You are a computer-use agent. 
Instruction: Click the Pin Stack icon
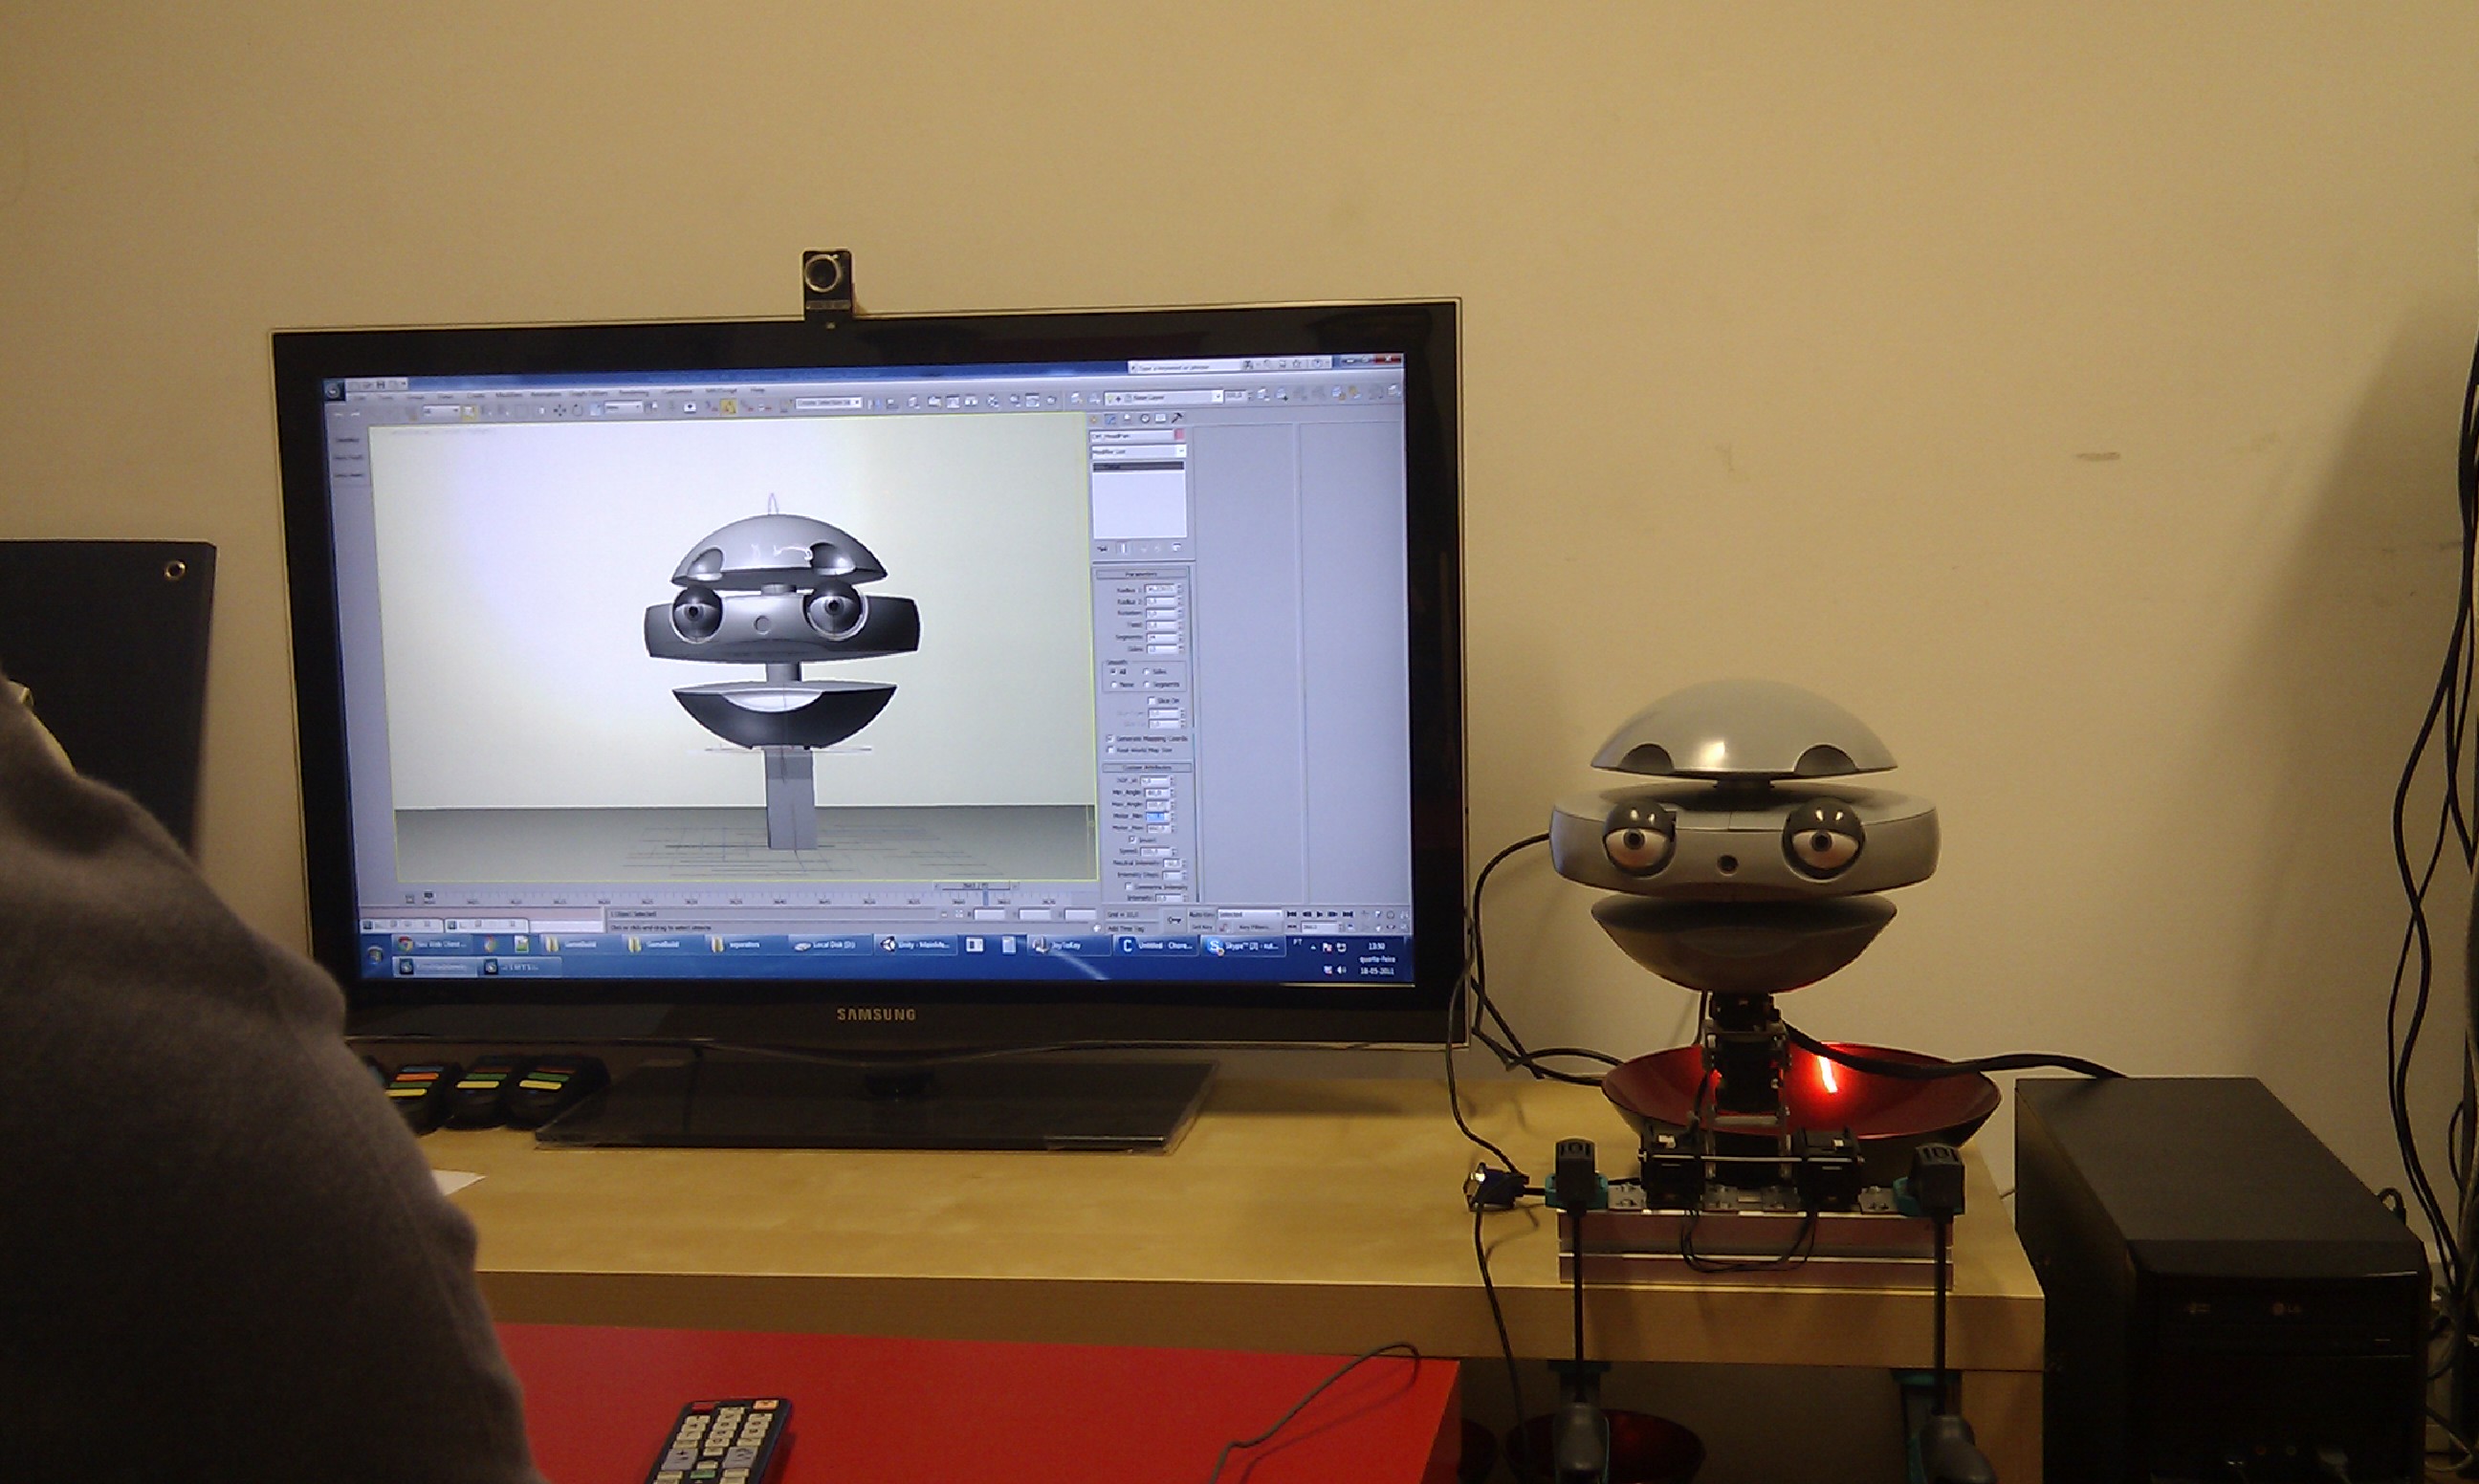(x=1103, y=549)
